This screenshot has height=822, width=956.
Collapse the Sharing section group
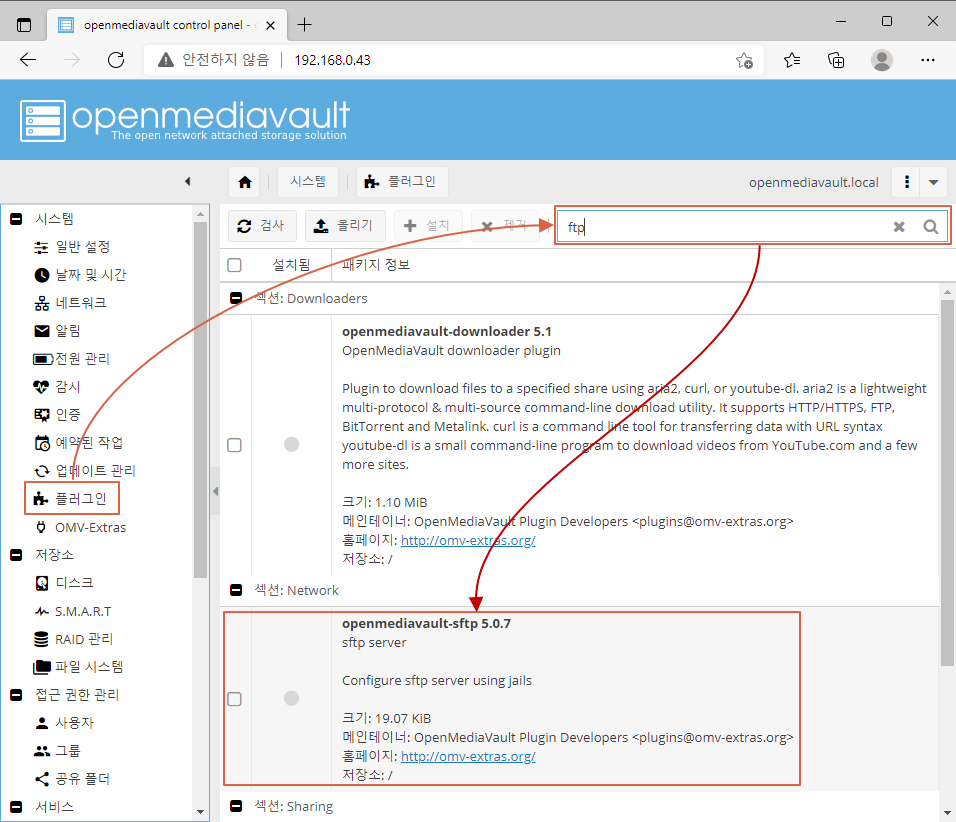point(236,806)
